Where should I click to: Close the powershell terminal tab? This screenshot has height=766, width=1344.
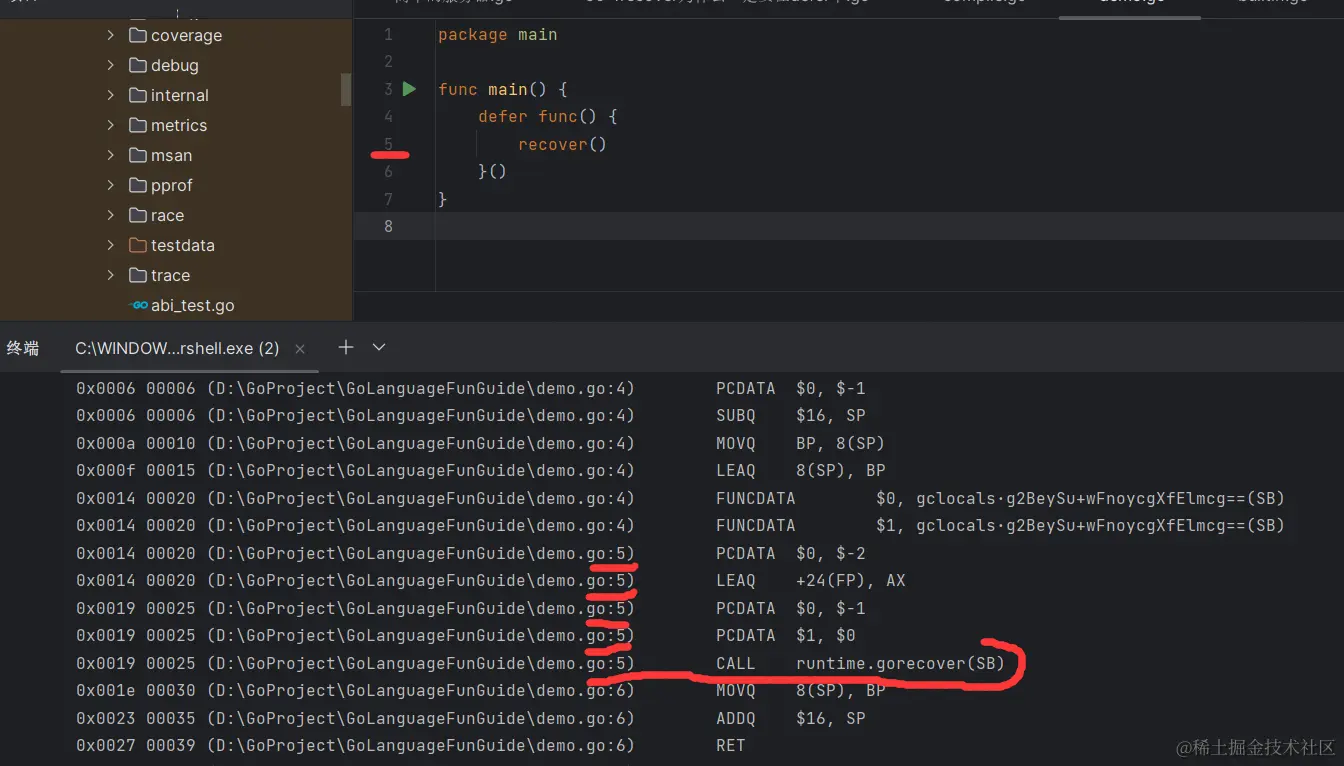[x=300, y=349]
